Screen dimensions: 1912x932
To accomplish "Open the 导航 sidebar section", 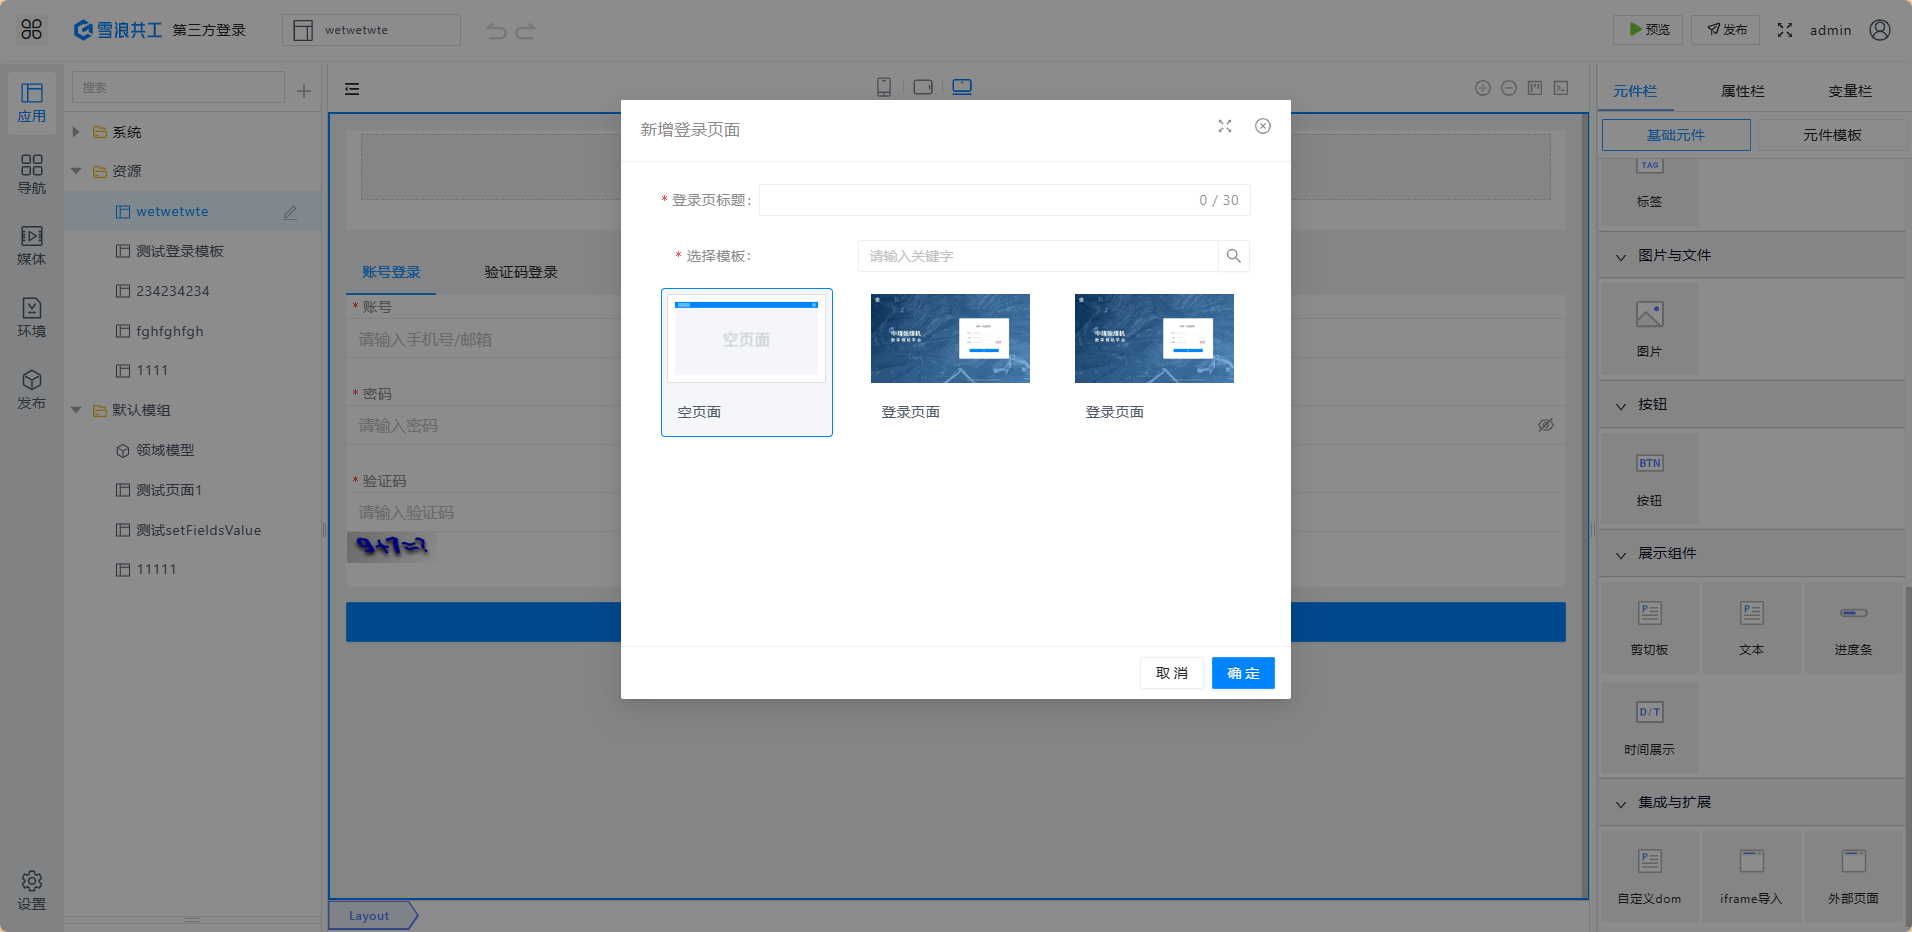I will (x=32, y=174).
